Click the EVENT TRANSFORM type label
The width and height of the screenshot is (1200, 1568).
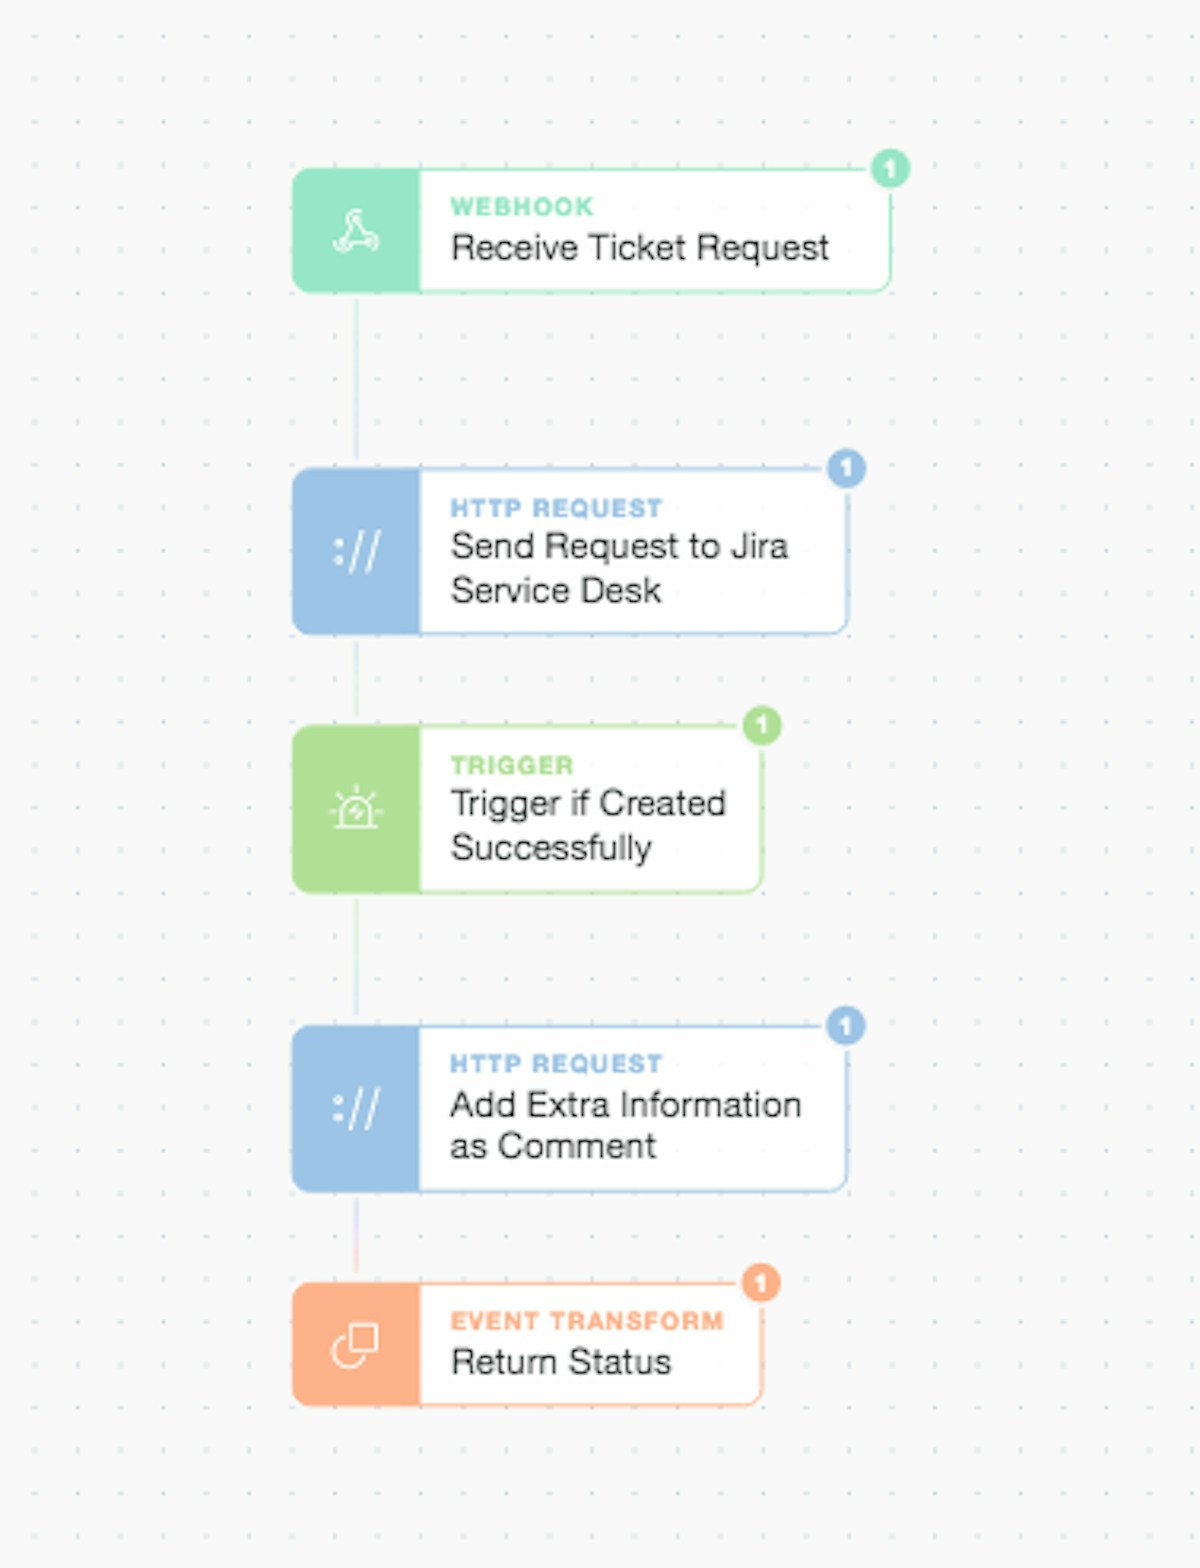point(587,1321)
